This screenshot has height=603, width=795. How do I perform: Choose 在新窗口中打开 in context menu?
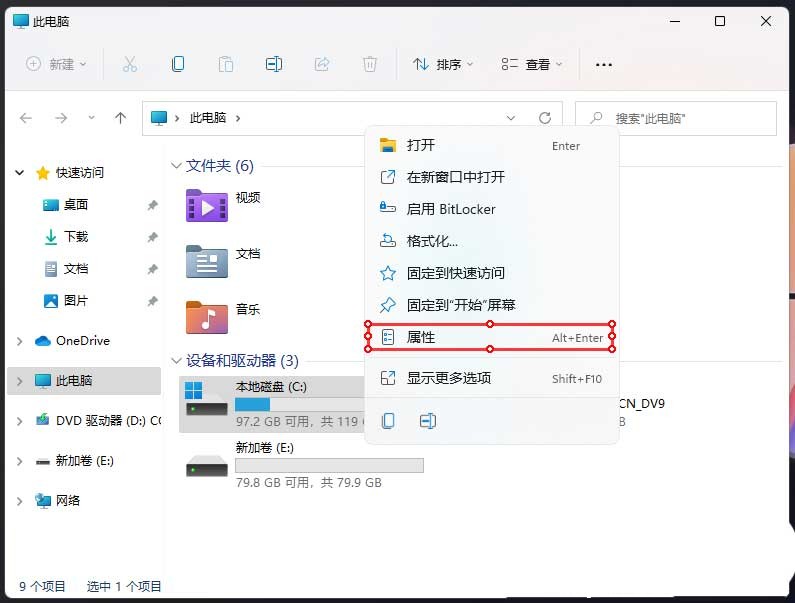[x=491, y=177]
